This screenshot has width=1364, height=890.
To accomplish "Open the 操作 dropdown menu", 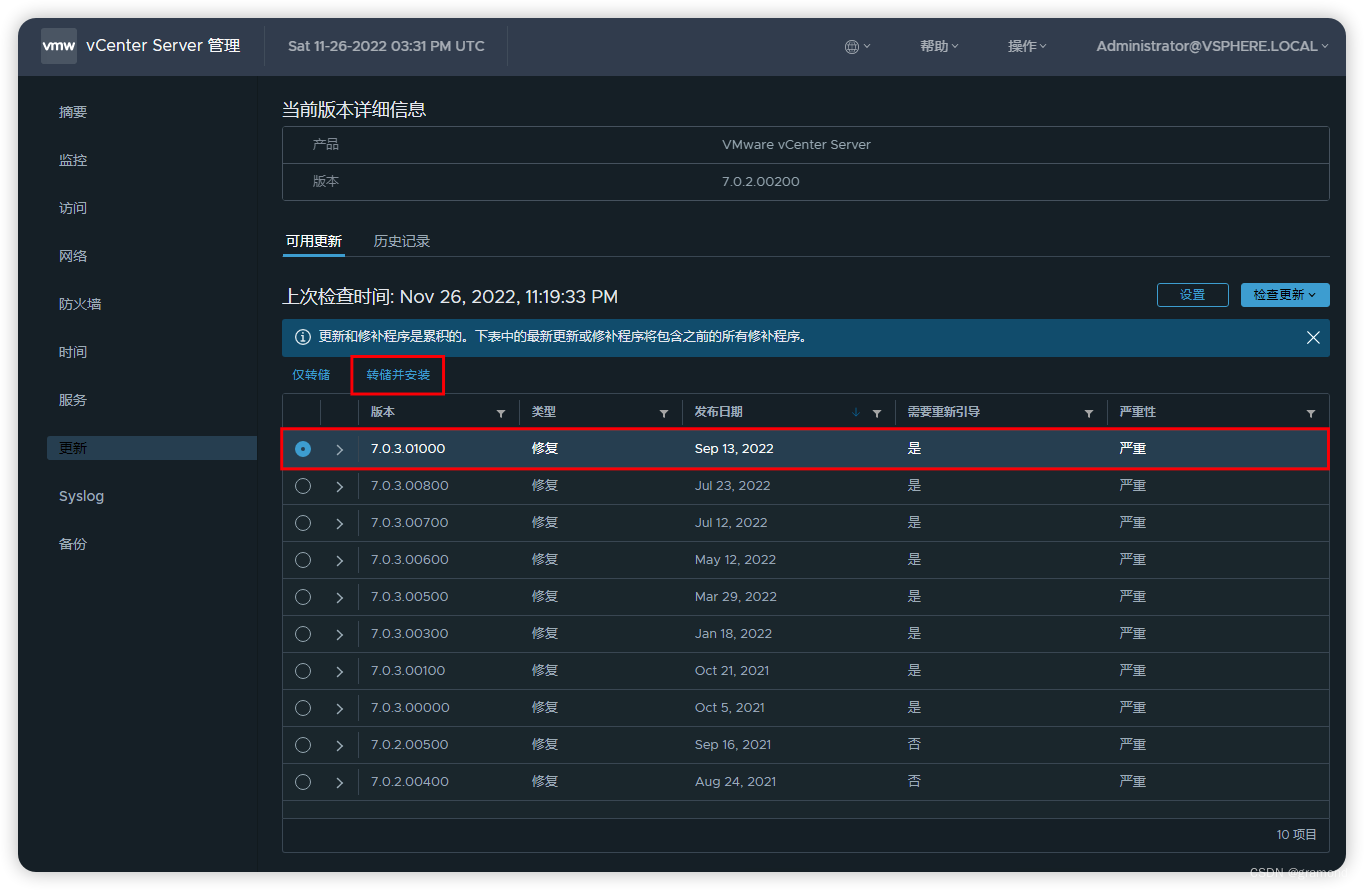I will tap(1027, 46).
